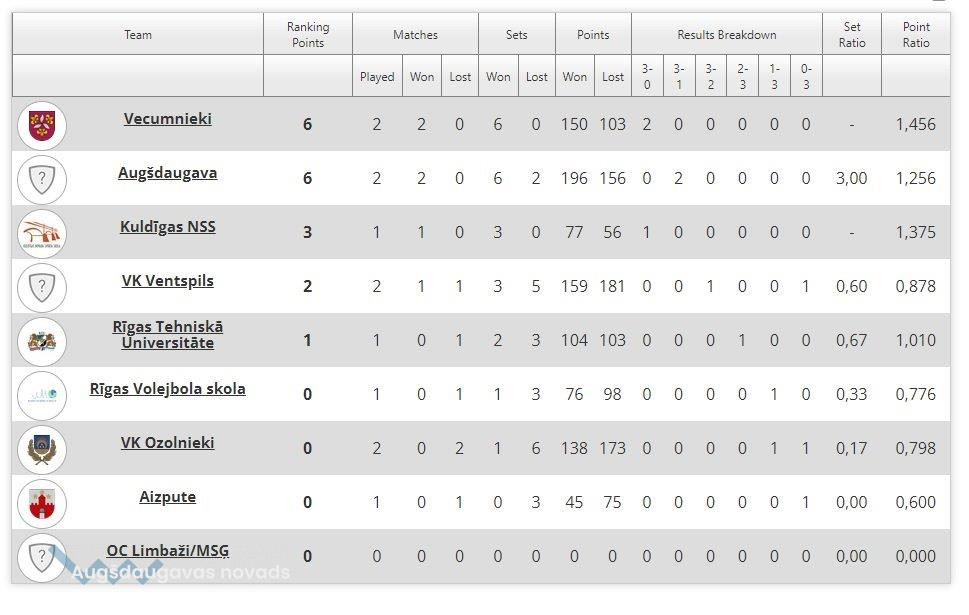The width and height of the screenshot is (969, 615).
Task: Follow the VK Ozolnieki team link
Action: [168, 442]
